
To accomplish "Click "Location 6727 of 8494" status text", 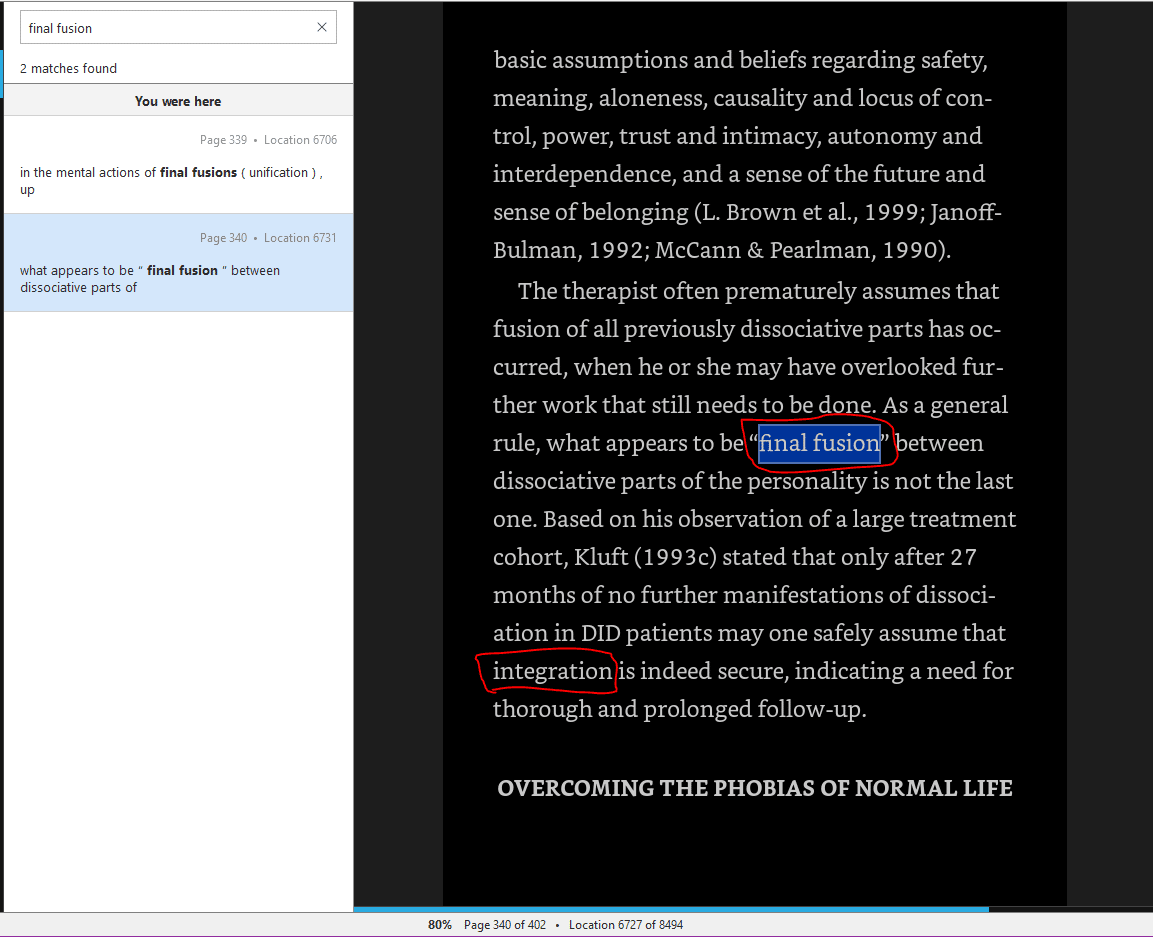I will (x=625, y=925).
